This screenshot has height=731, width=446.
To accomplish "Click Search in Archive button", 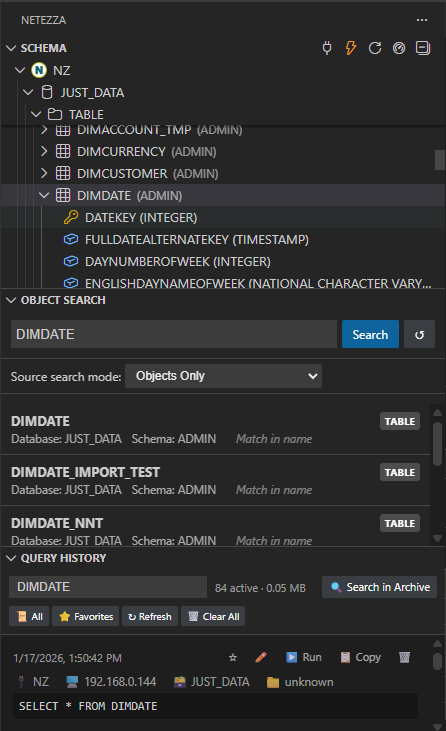I will (379, 587).
